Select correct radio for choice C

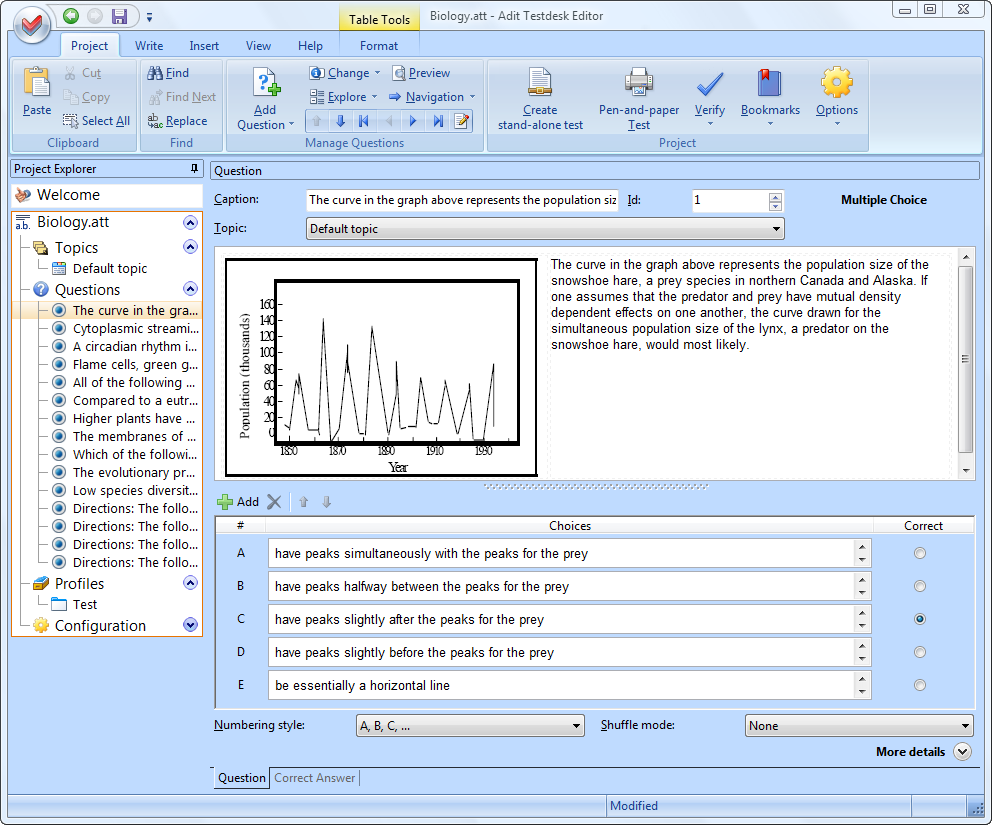[x=920, y=619]
